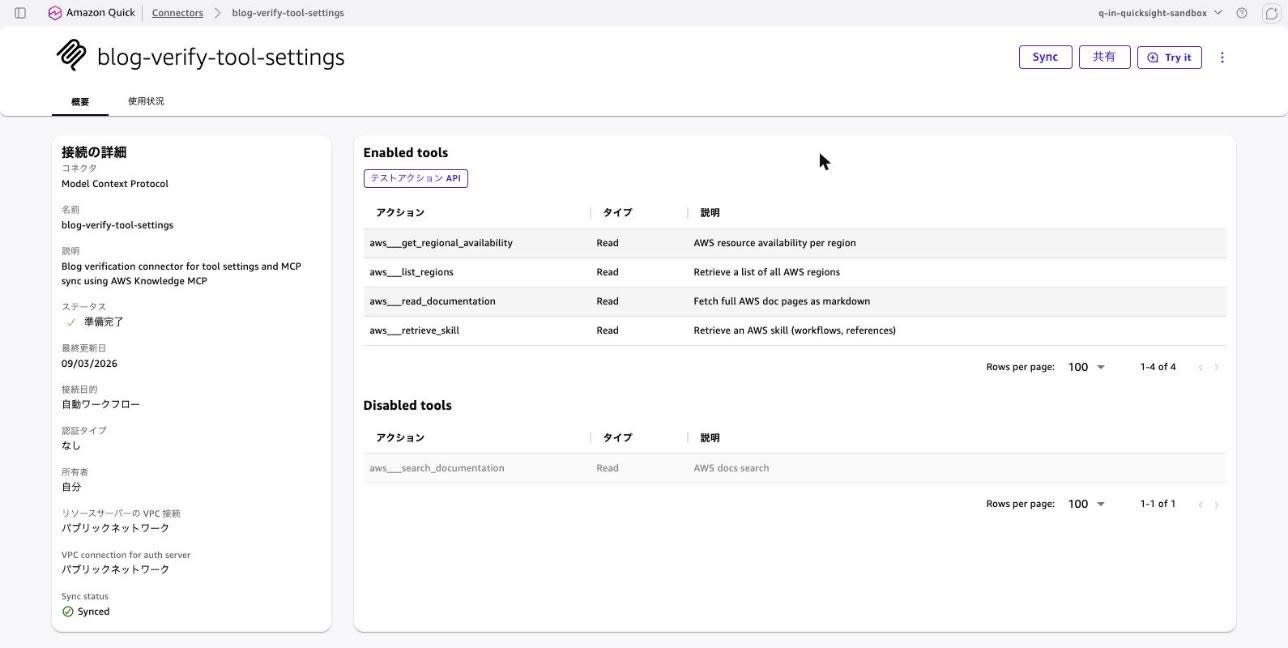Image resolution: width=1288 pixels, height=648 pixels.
Task: Click the 09/03/2026 last updated date
Action: pos(89,364)
